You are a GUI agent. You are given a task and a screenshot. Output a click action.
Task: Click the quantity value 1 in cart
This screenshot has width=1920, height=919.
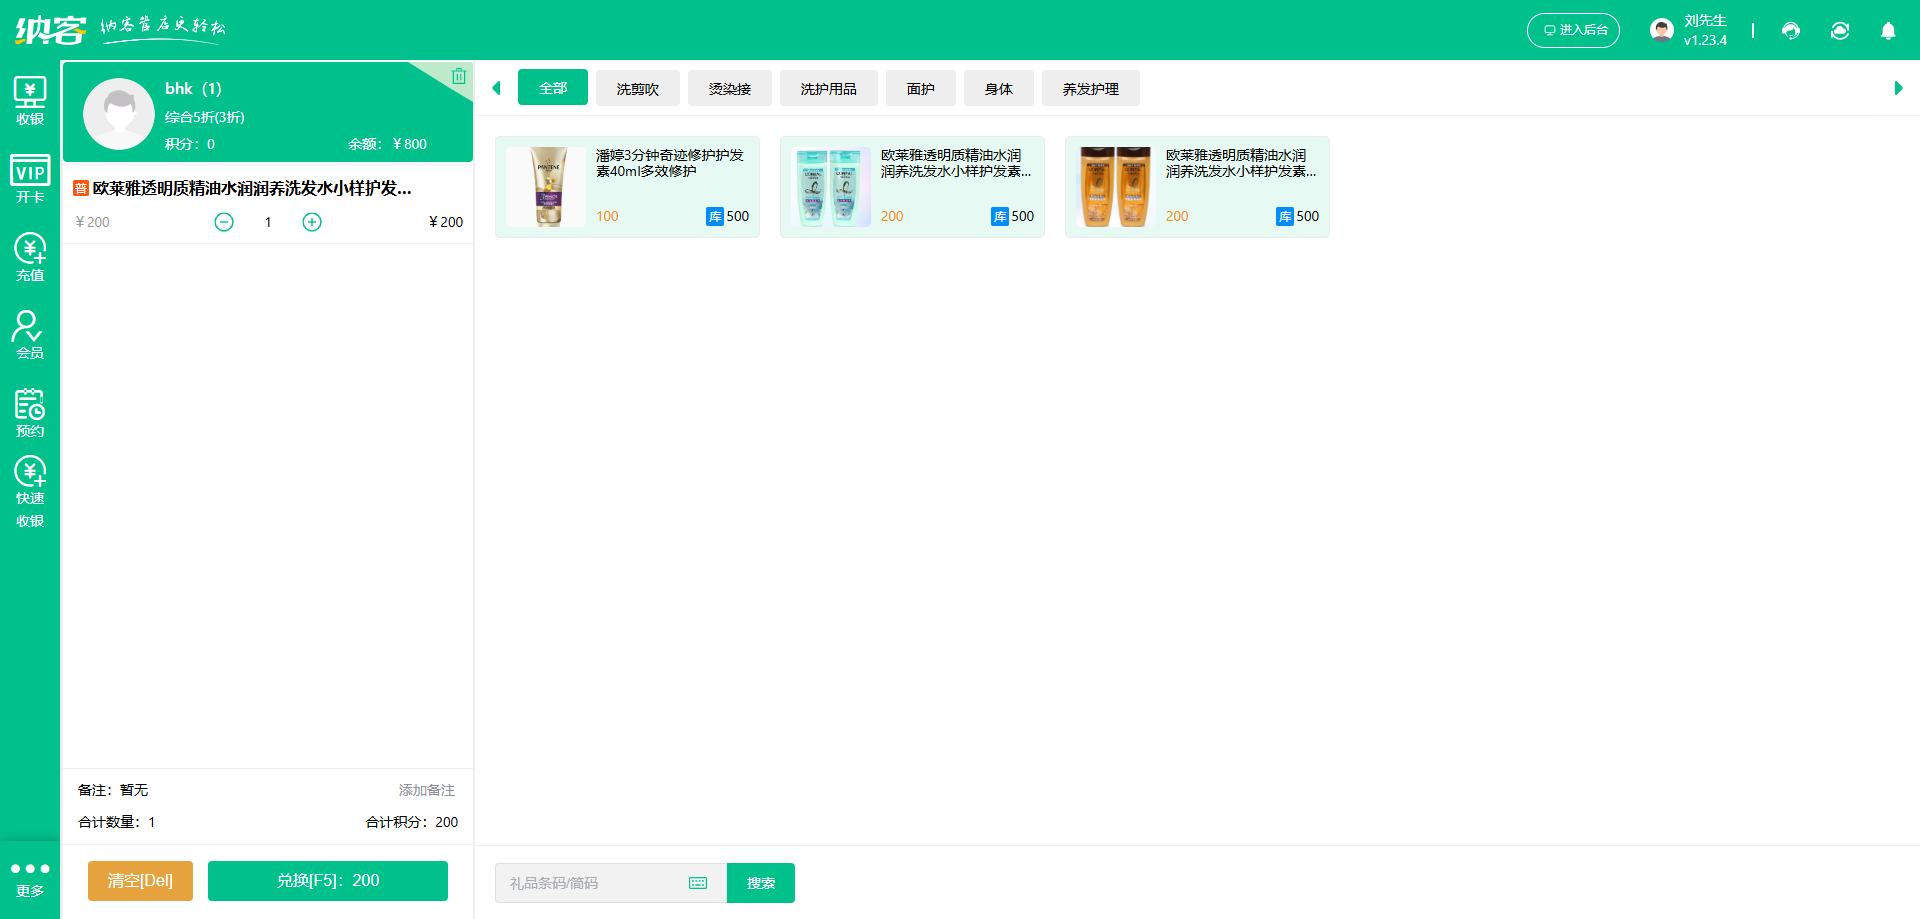pos(268,222)
